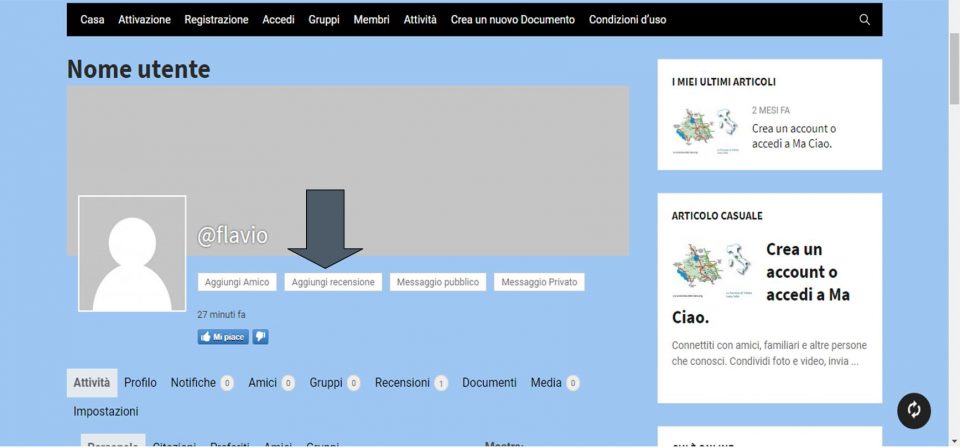Open the flavio profile avatar picture
The width and height of the screenshot is (960, 448).
[x=132, y=253]
